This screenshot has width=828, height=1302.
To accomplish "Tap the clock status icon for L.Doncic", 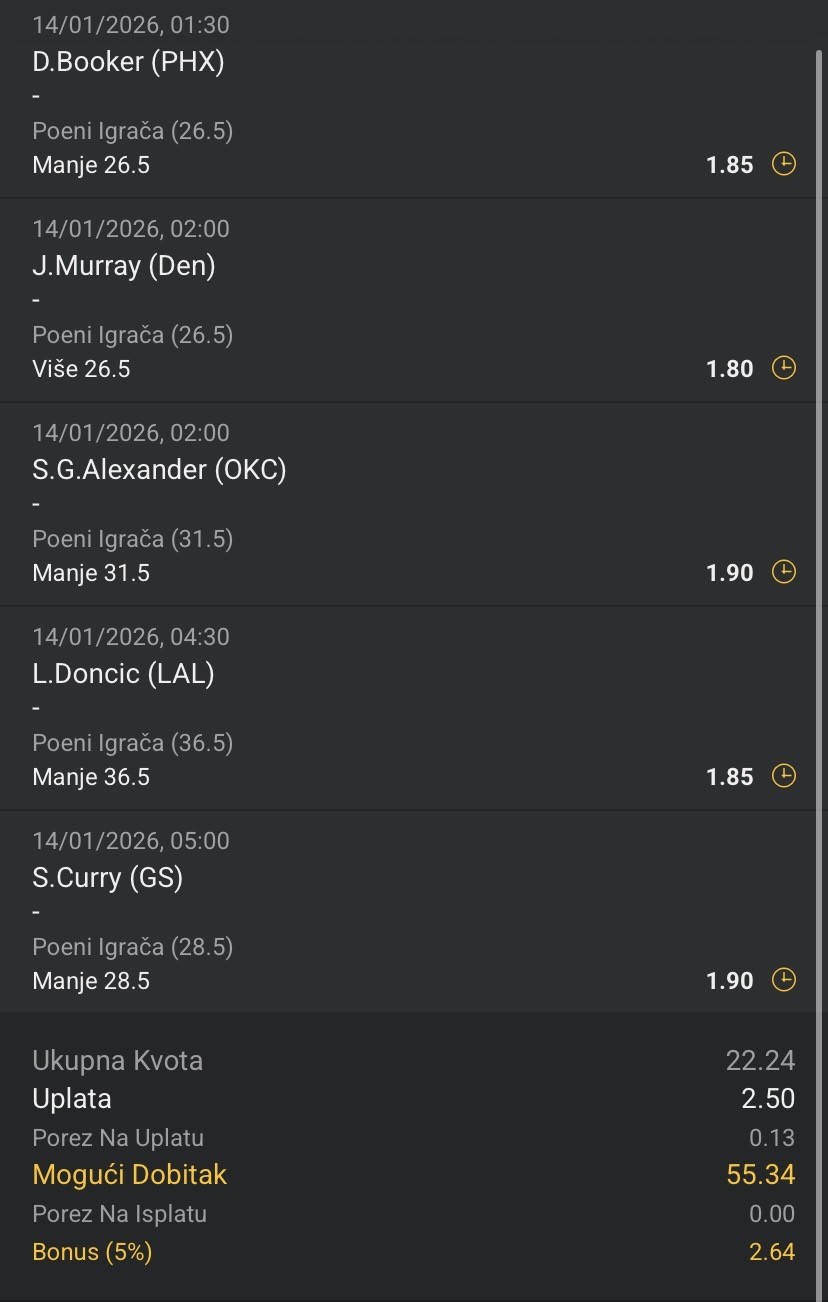I will click(784, 776).
